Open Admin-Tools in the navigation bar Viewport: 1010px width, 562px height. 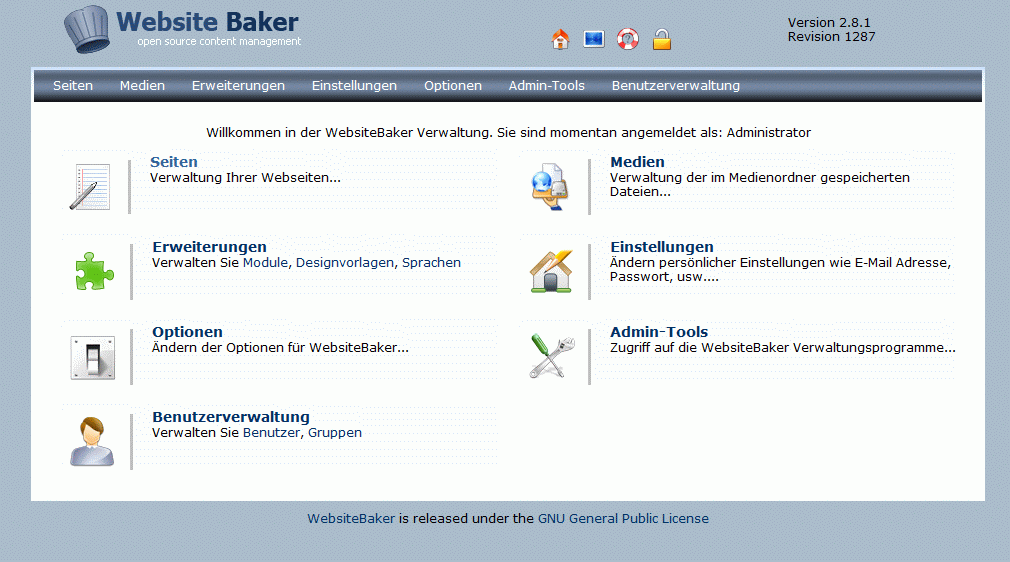[547, 86]
